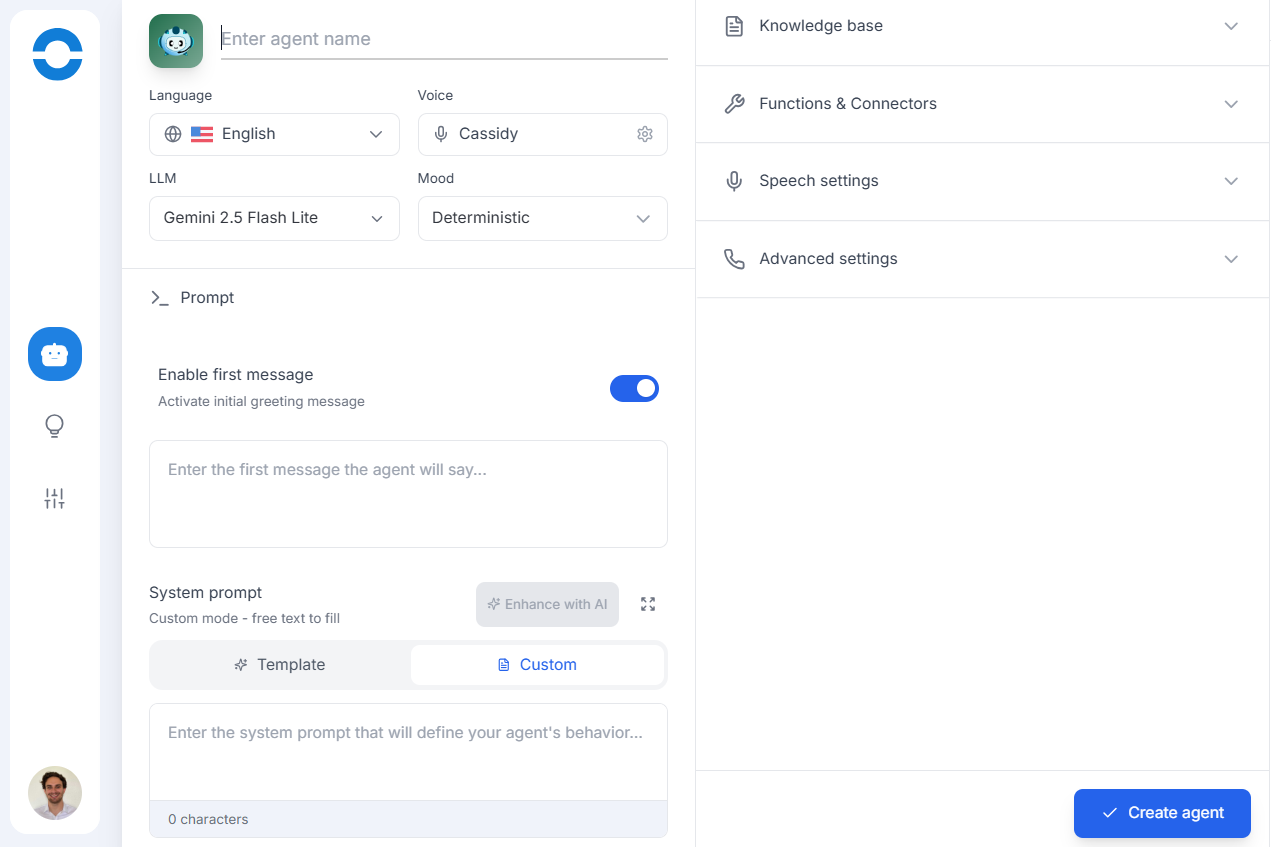1271x847 pixels.
Task: Click the user profile photo
Action: click(x=55, y=793)
